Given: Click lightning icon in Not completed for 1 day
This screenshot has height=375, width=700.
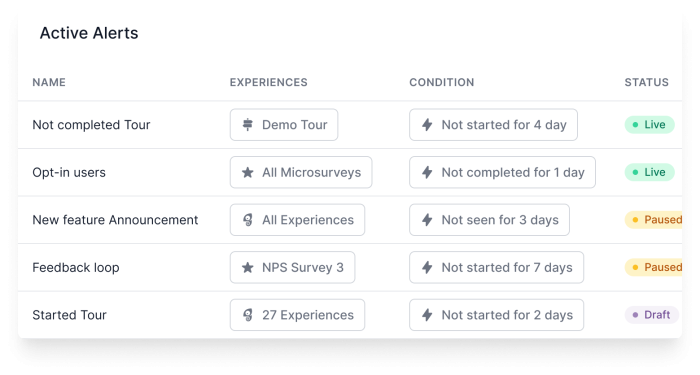Looking at the screenshot, I should click(427, 172).
